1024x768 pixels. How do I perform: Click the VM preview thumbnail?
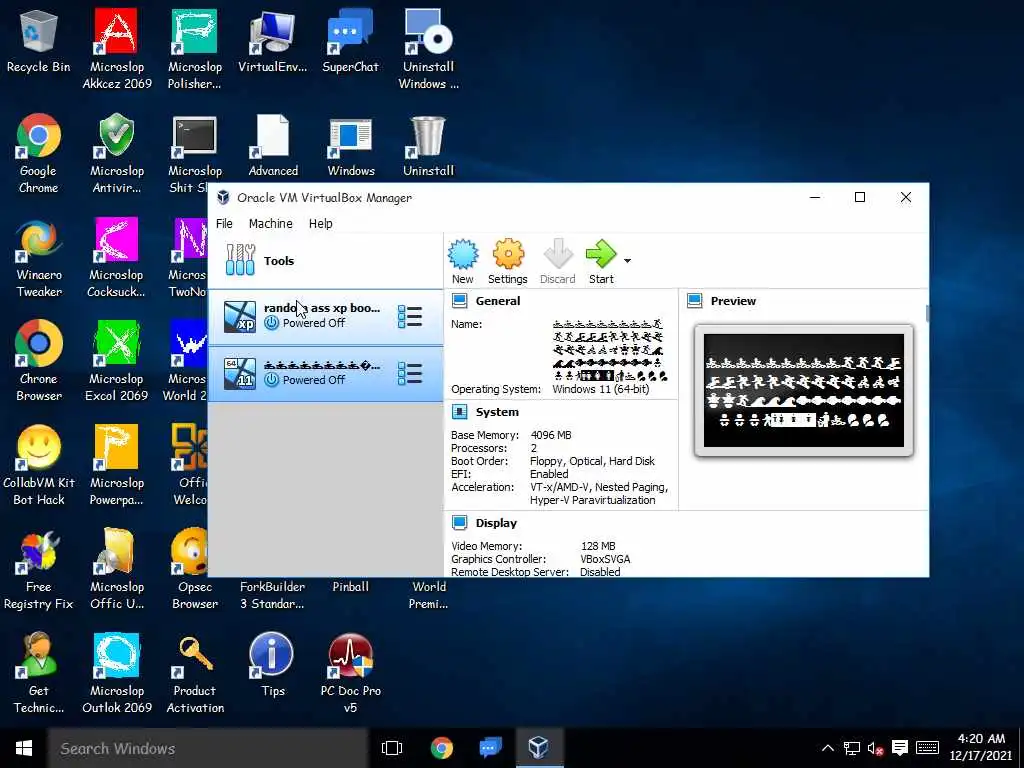(x=804, y=391)
